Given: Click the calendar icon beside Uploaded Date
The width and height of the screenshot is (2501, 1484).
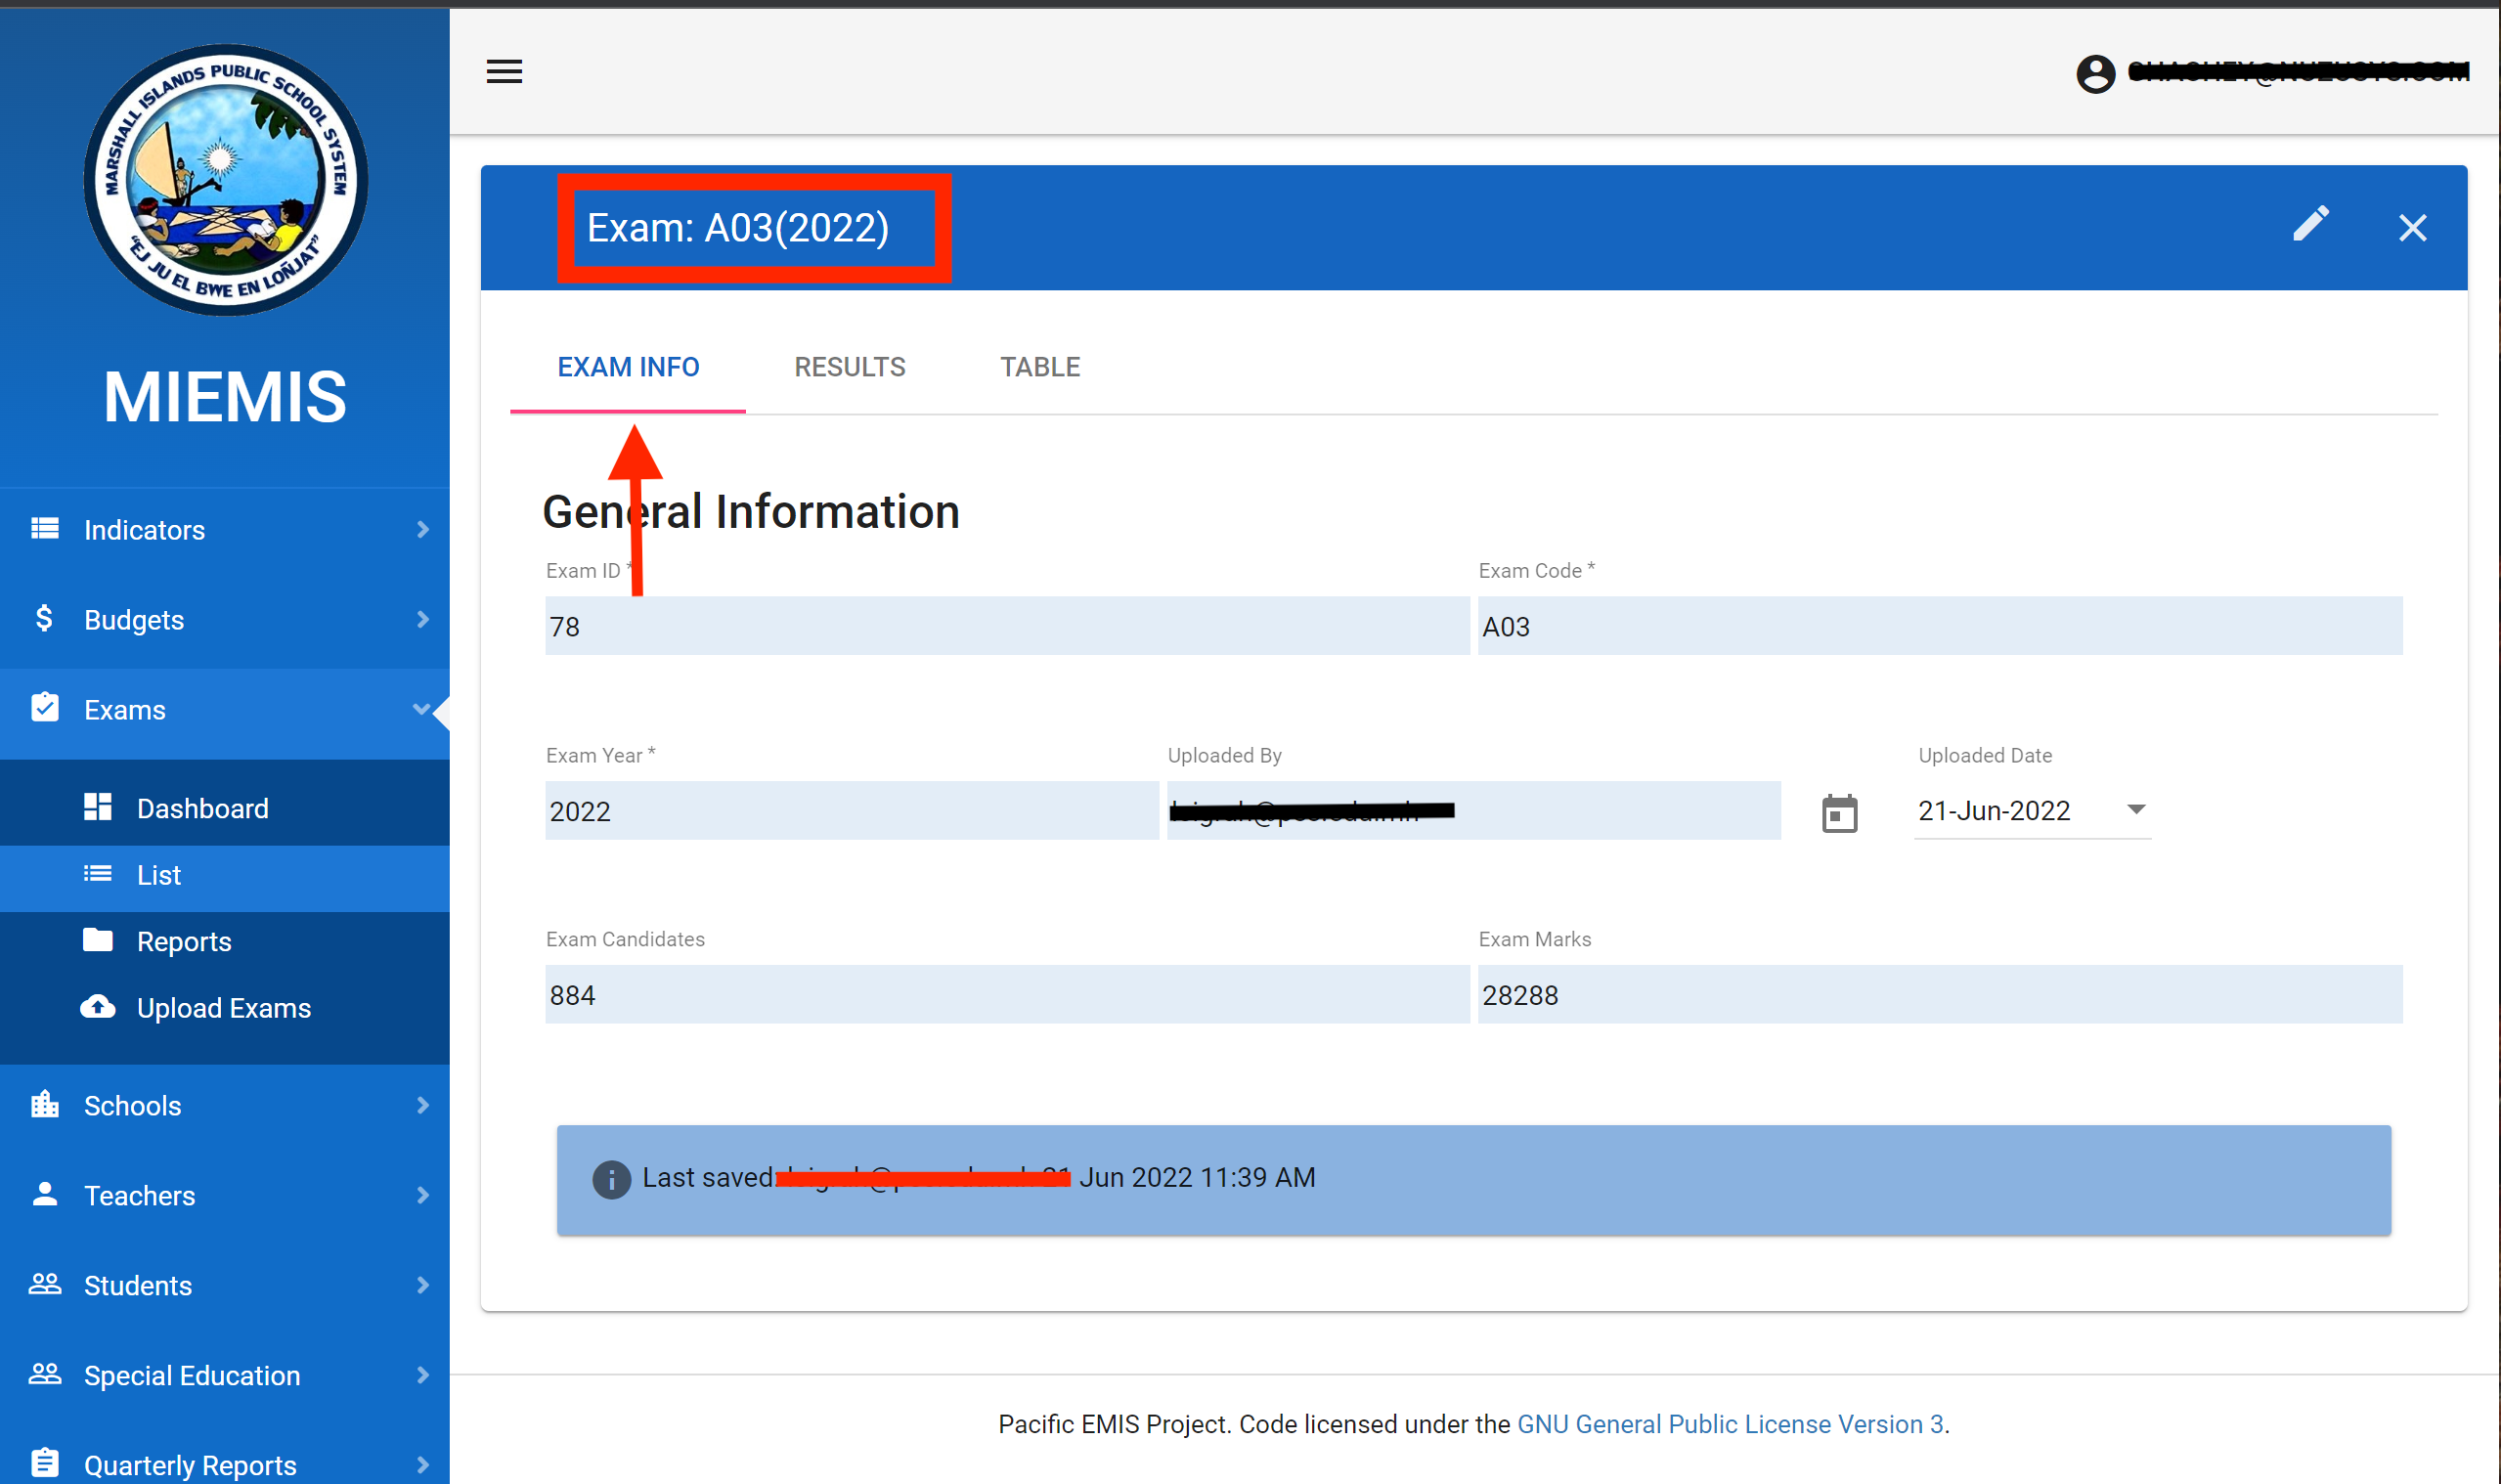Looking at the screenshot, I should [1838, 813].
